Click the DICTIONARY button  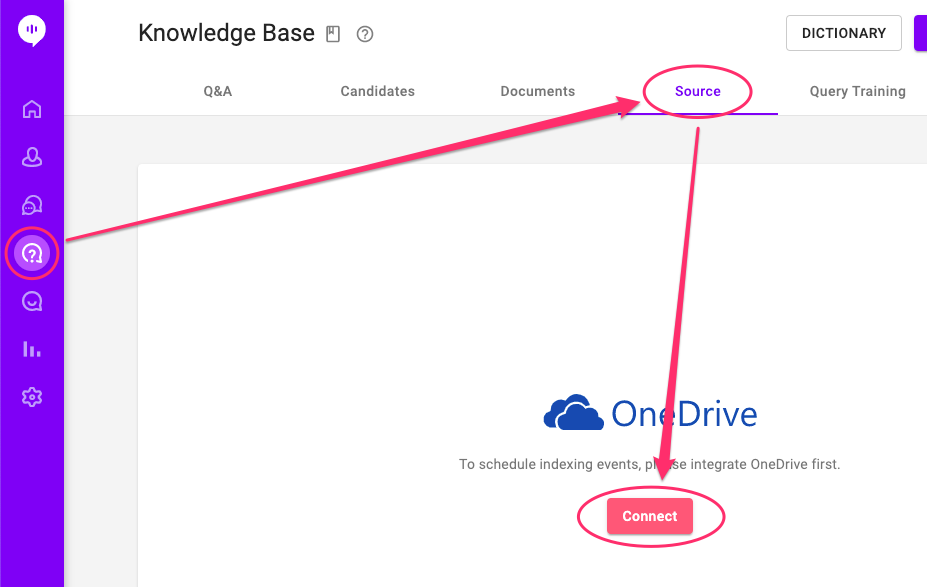pyautogui.click(x=844, y=33)
